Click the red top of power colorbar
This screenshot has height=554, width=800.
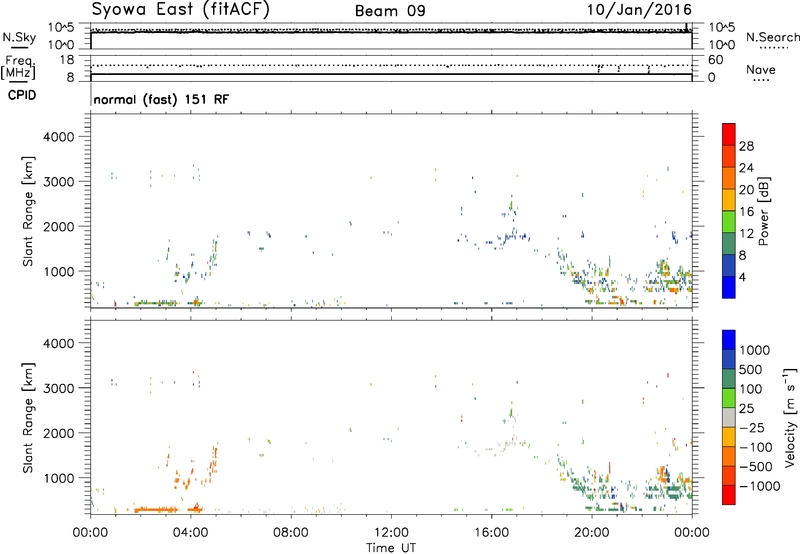click(729, 134)
